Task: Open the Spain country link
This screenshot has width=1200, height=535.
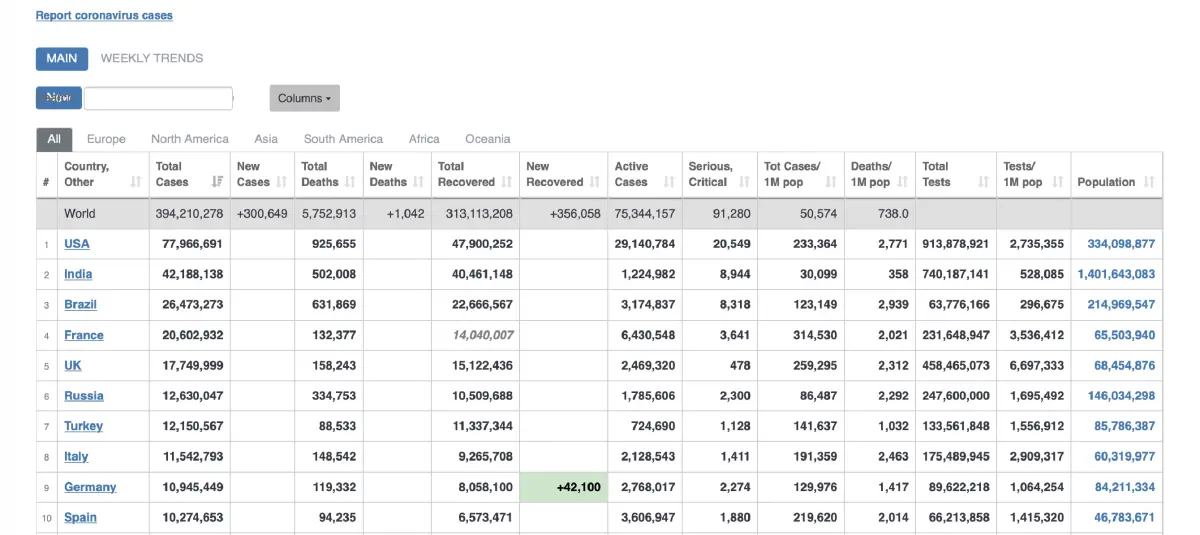Action: pyautogui.click(x=81, y=517)
